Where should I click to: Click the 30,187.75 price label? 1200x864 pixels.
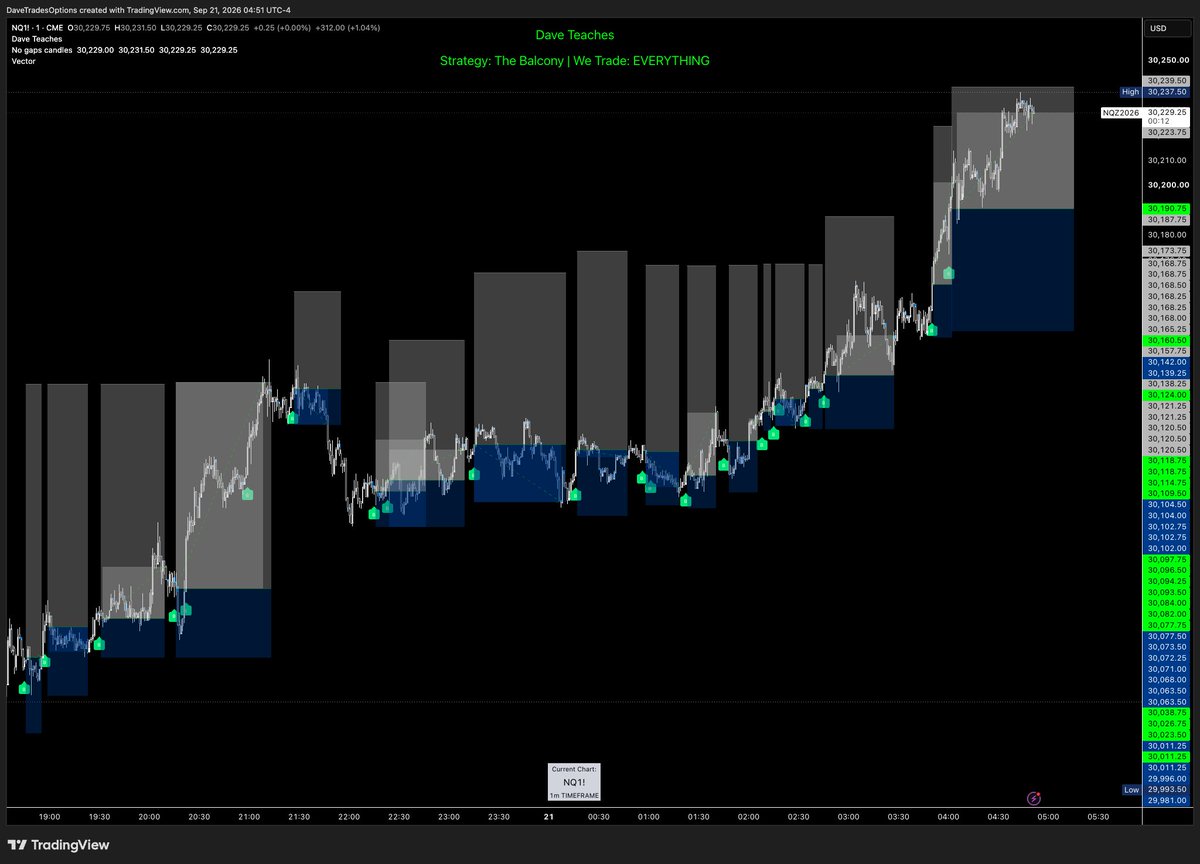1167,219
